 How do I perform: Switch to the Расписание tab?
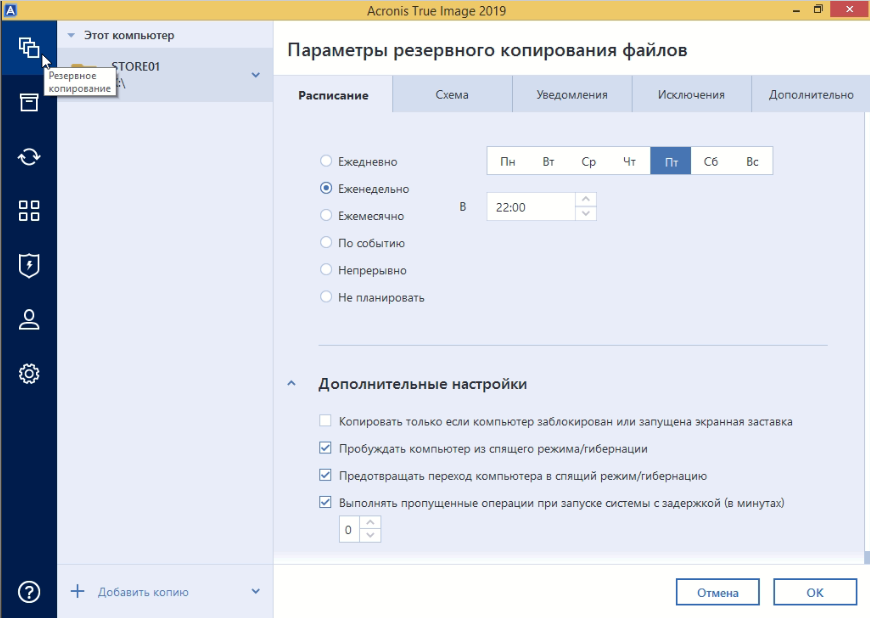click(x=333, y=95)
